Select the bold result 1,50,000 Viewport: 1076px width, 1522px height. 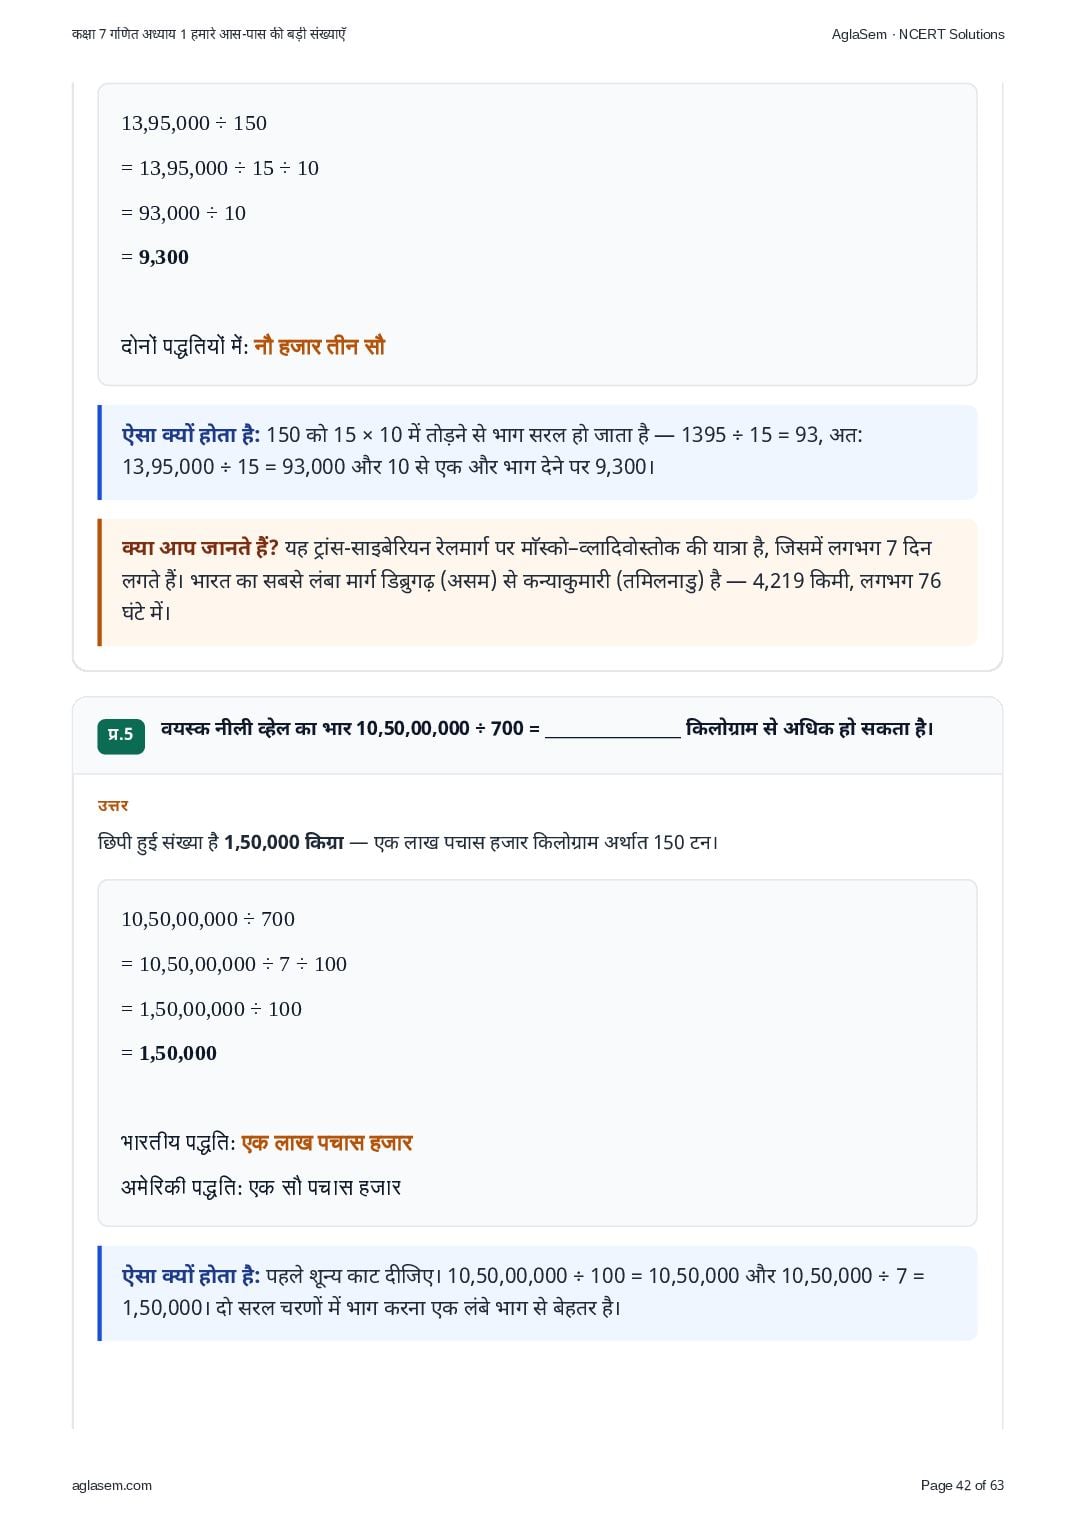coord(178,1053)
